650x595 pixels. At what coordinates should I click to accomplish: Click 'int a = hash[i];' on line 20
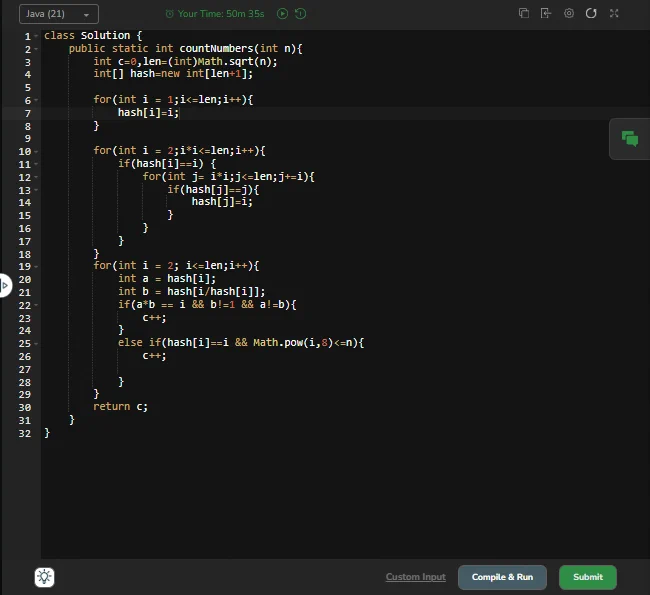pyautogui.click(x=167, y=279)
